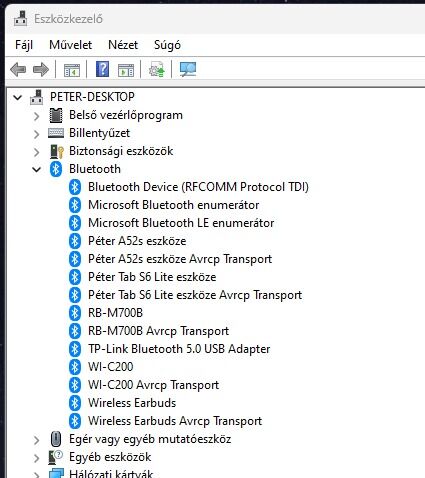
Task: Select TP-Link Bluetooth 5.0 USB Adapter device
Action: (x=179, y=349)
